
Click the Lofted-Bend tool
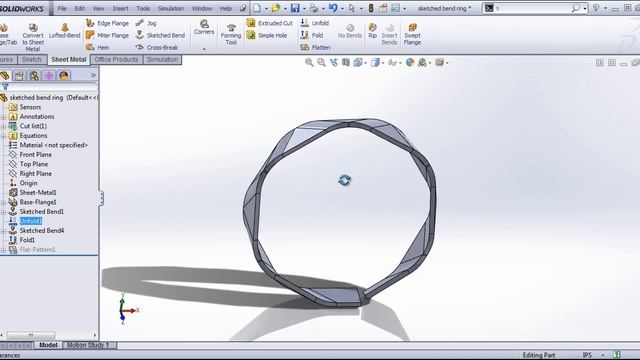[64, 31]
